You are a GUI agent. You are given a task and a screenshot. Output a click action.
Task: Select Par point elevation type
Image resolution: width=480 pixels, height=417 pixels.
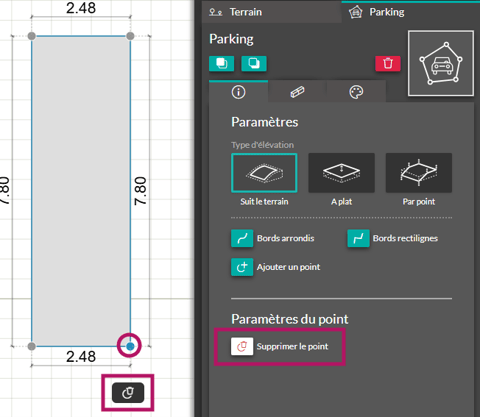[x=419, y=173]
